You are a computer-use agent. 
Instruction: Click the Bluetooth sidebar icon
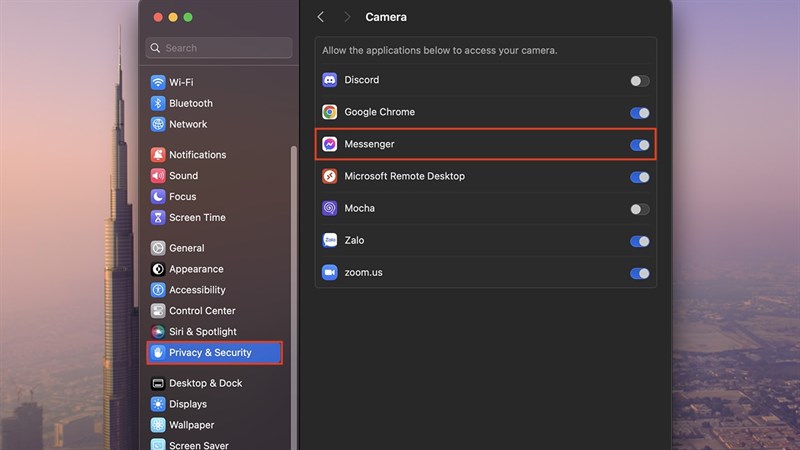coord(158,103)
